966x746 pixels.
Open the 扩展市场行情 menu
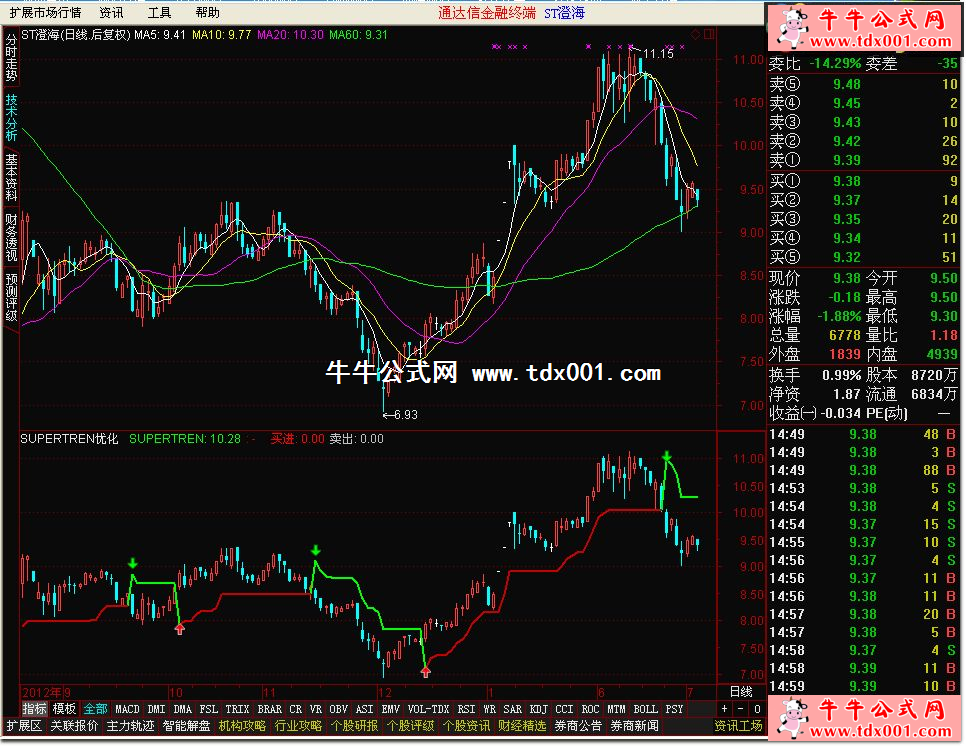[46, 12]
